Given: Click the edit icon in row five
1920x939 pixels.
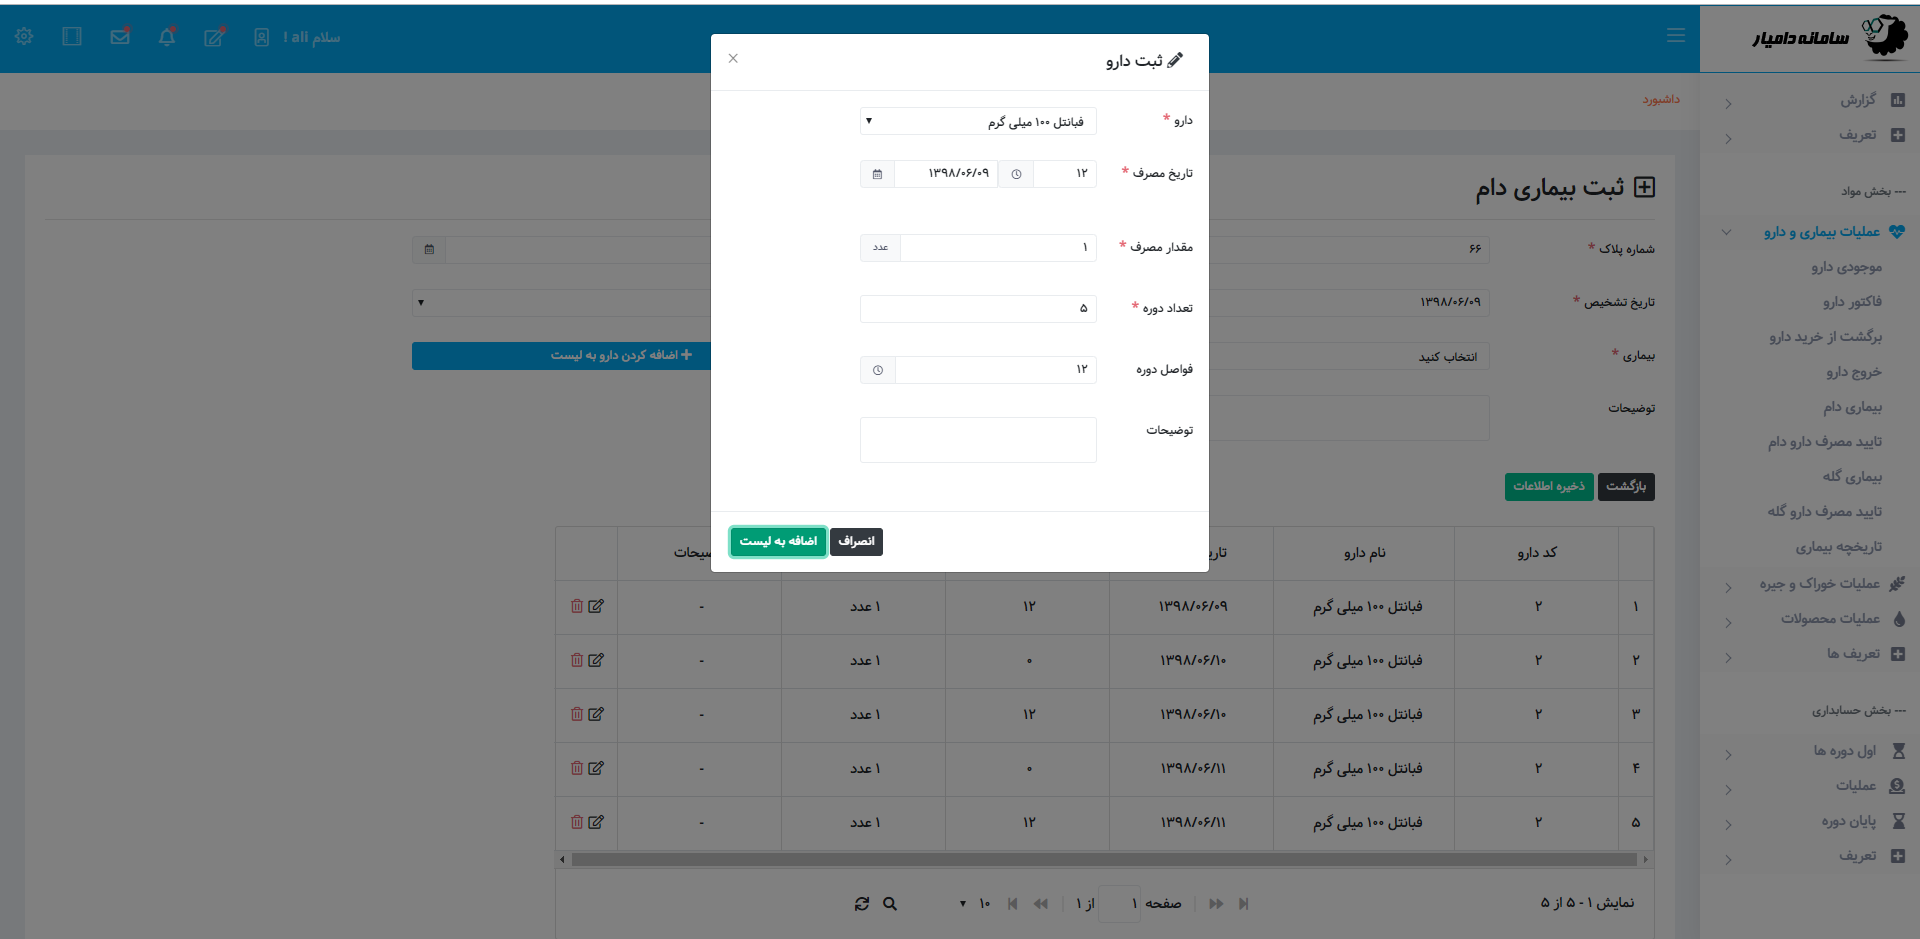Looking at the screenshot, I should pyautogui.click(x=596, y=822).
